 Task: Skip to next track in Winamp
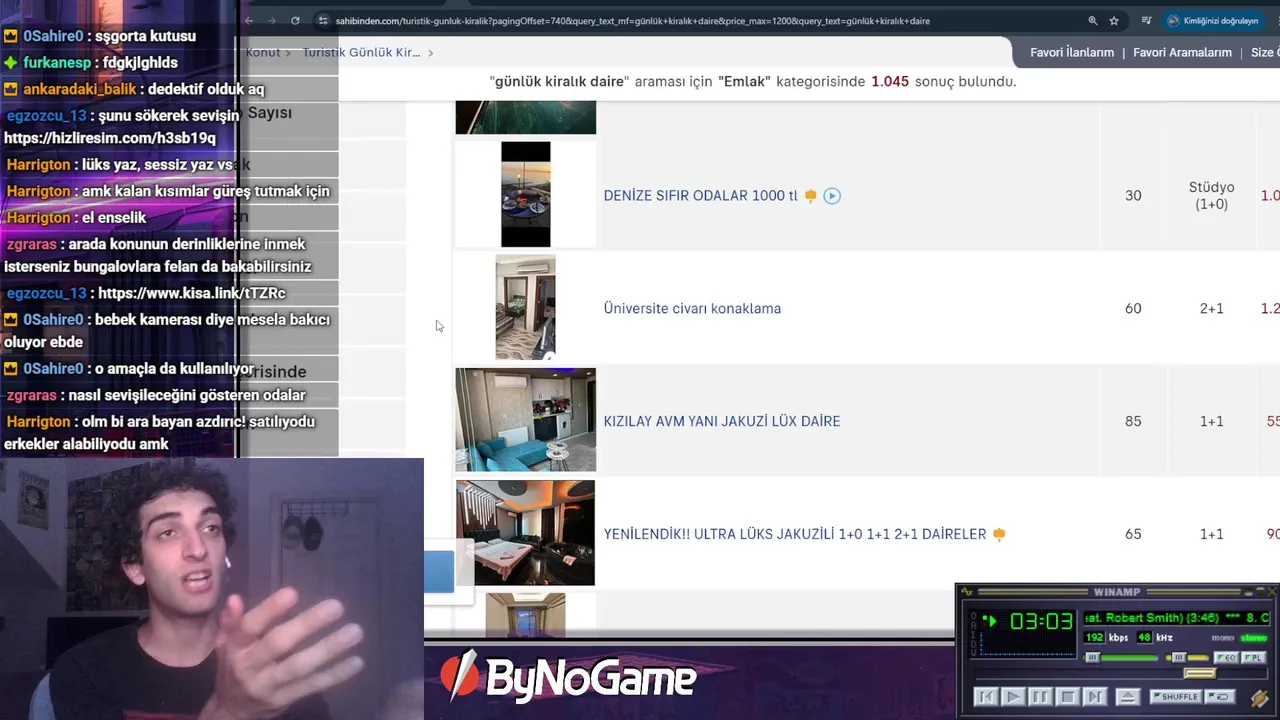pyautogui.click(x=1094, y=697)
